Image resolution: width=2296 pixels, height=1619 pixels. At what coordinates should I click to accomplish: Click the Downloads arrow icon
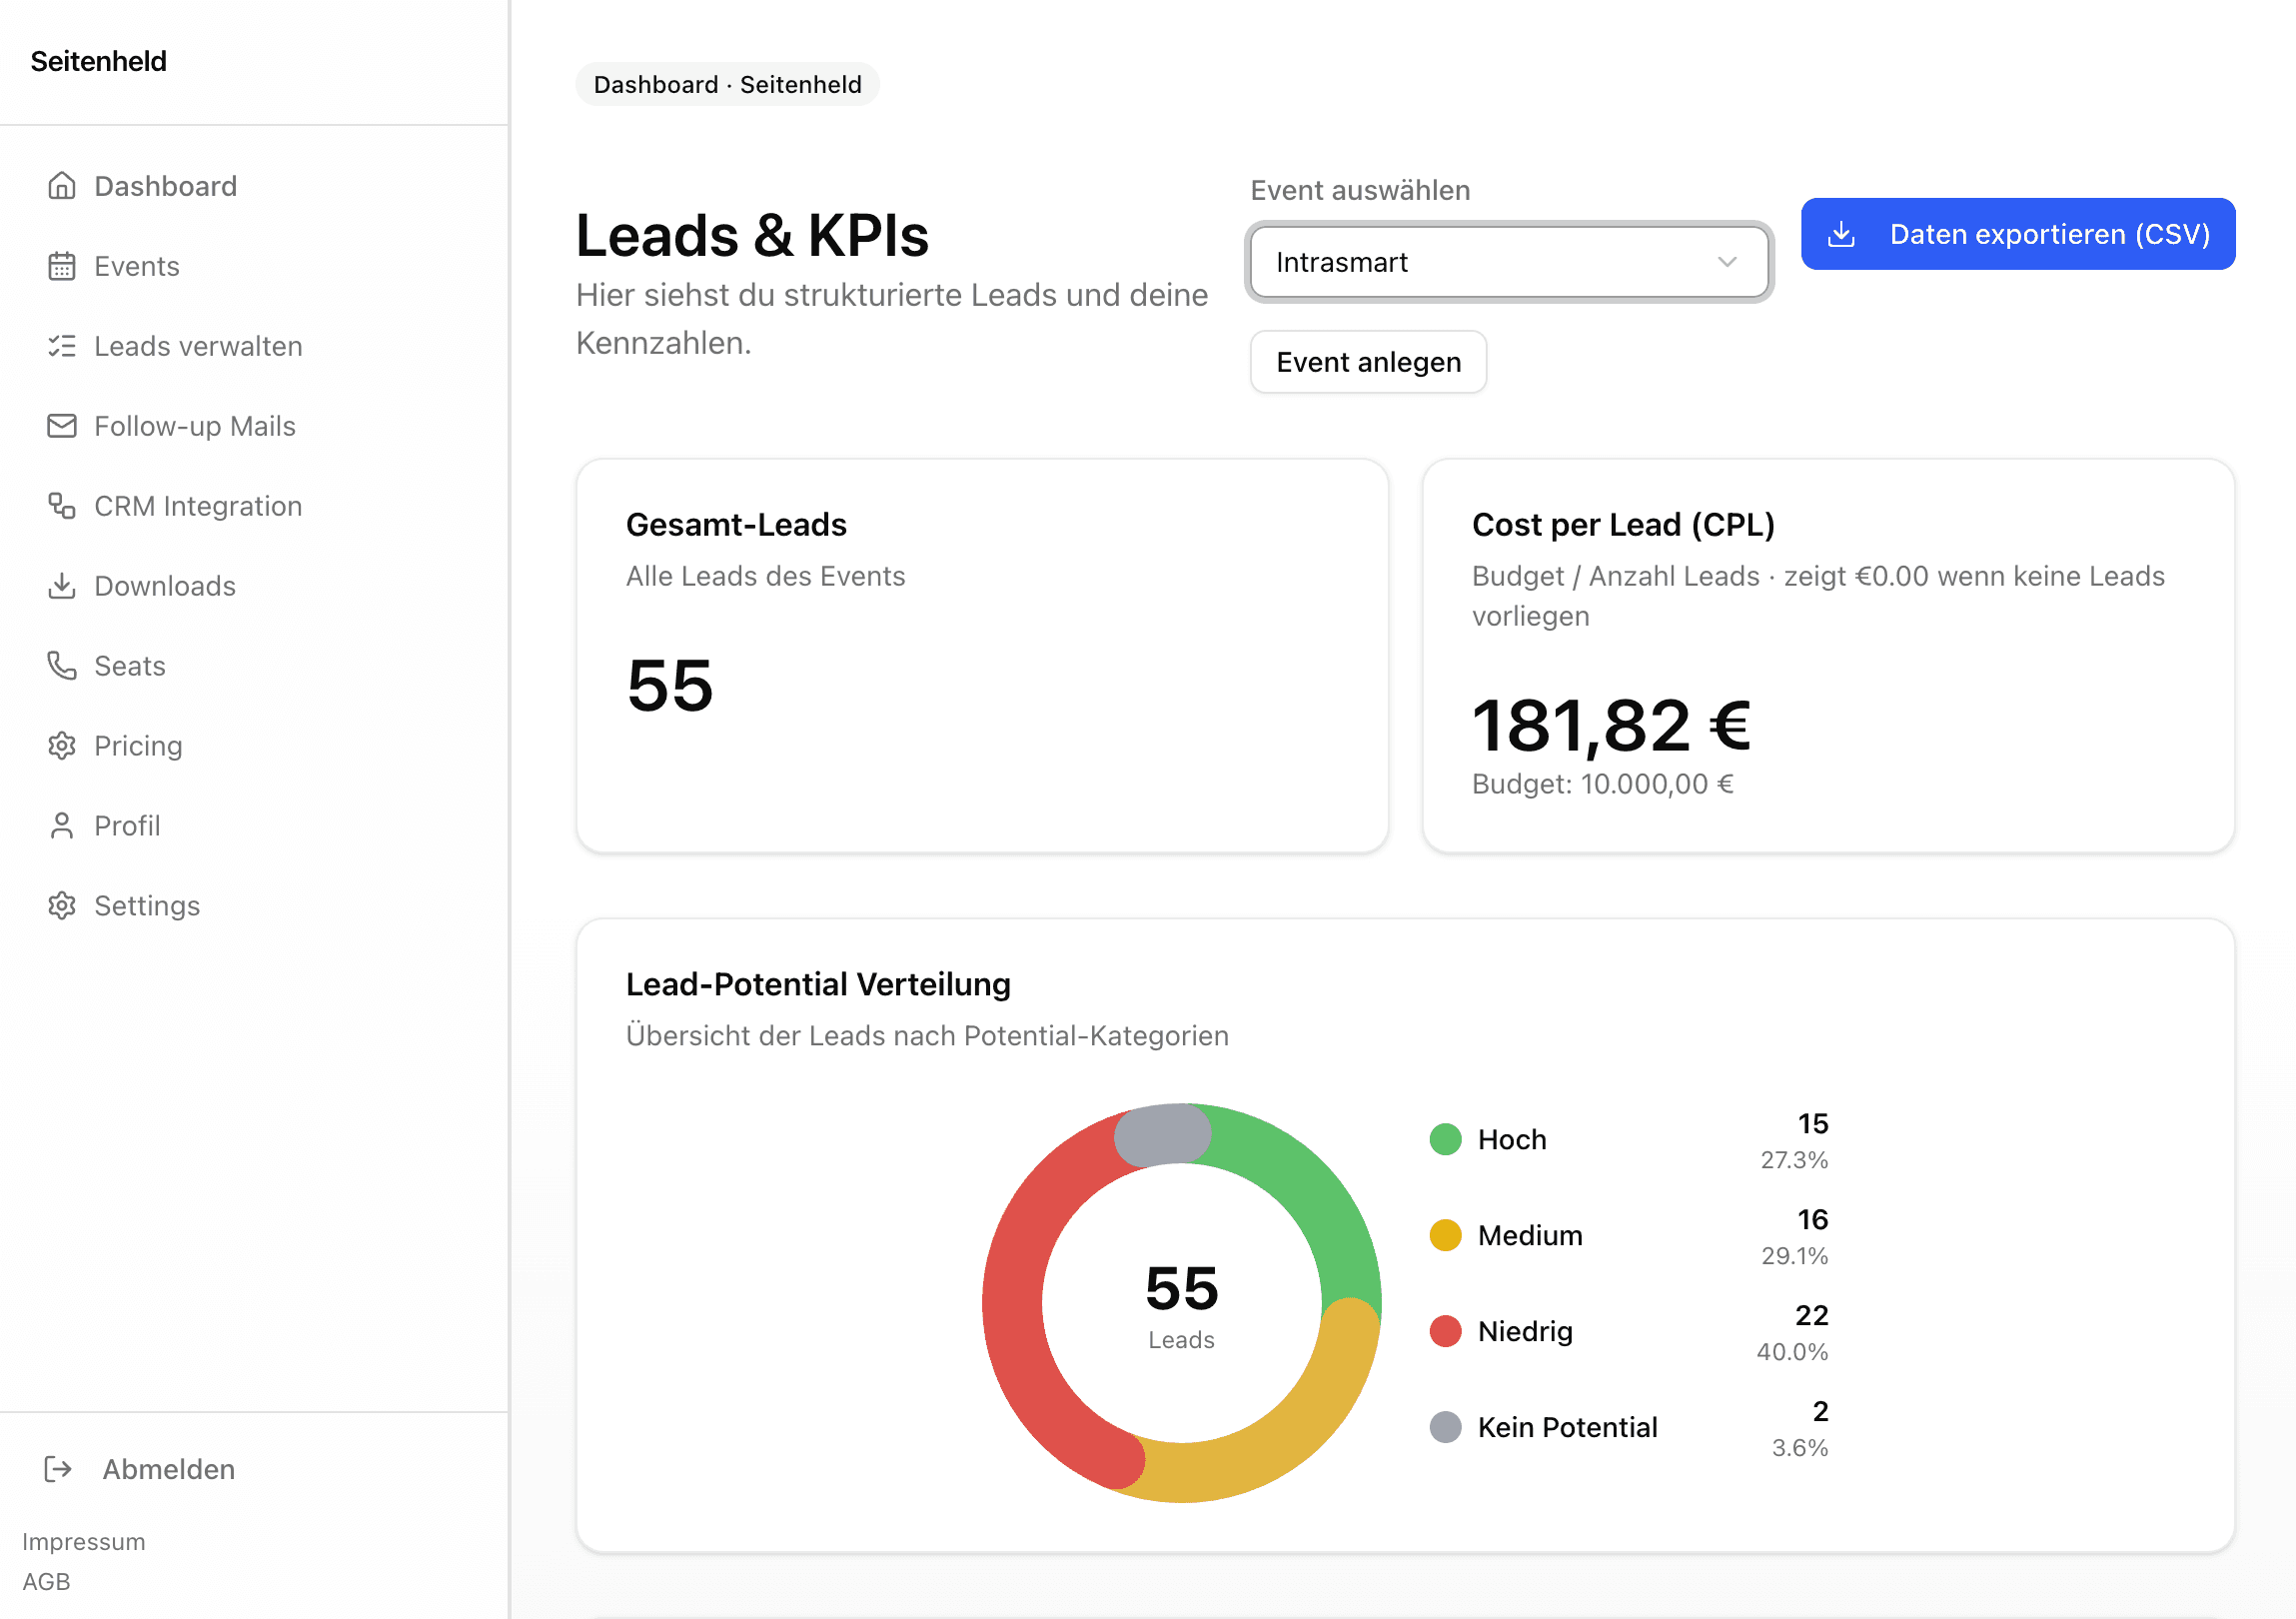coord(62,585)
